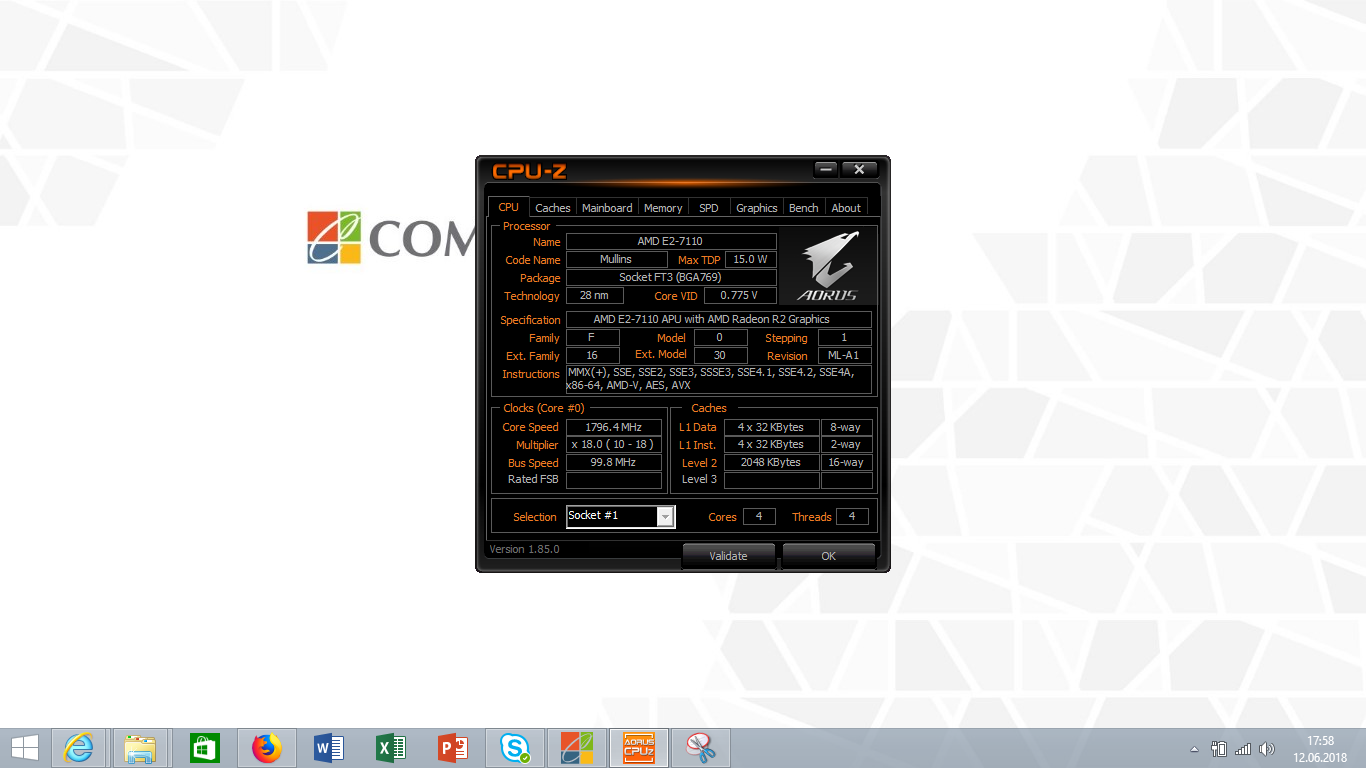Show hidden system tray icons
Image resolution: width=1366 pixels, height=768 pixels.
point(1194,749)
